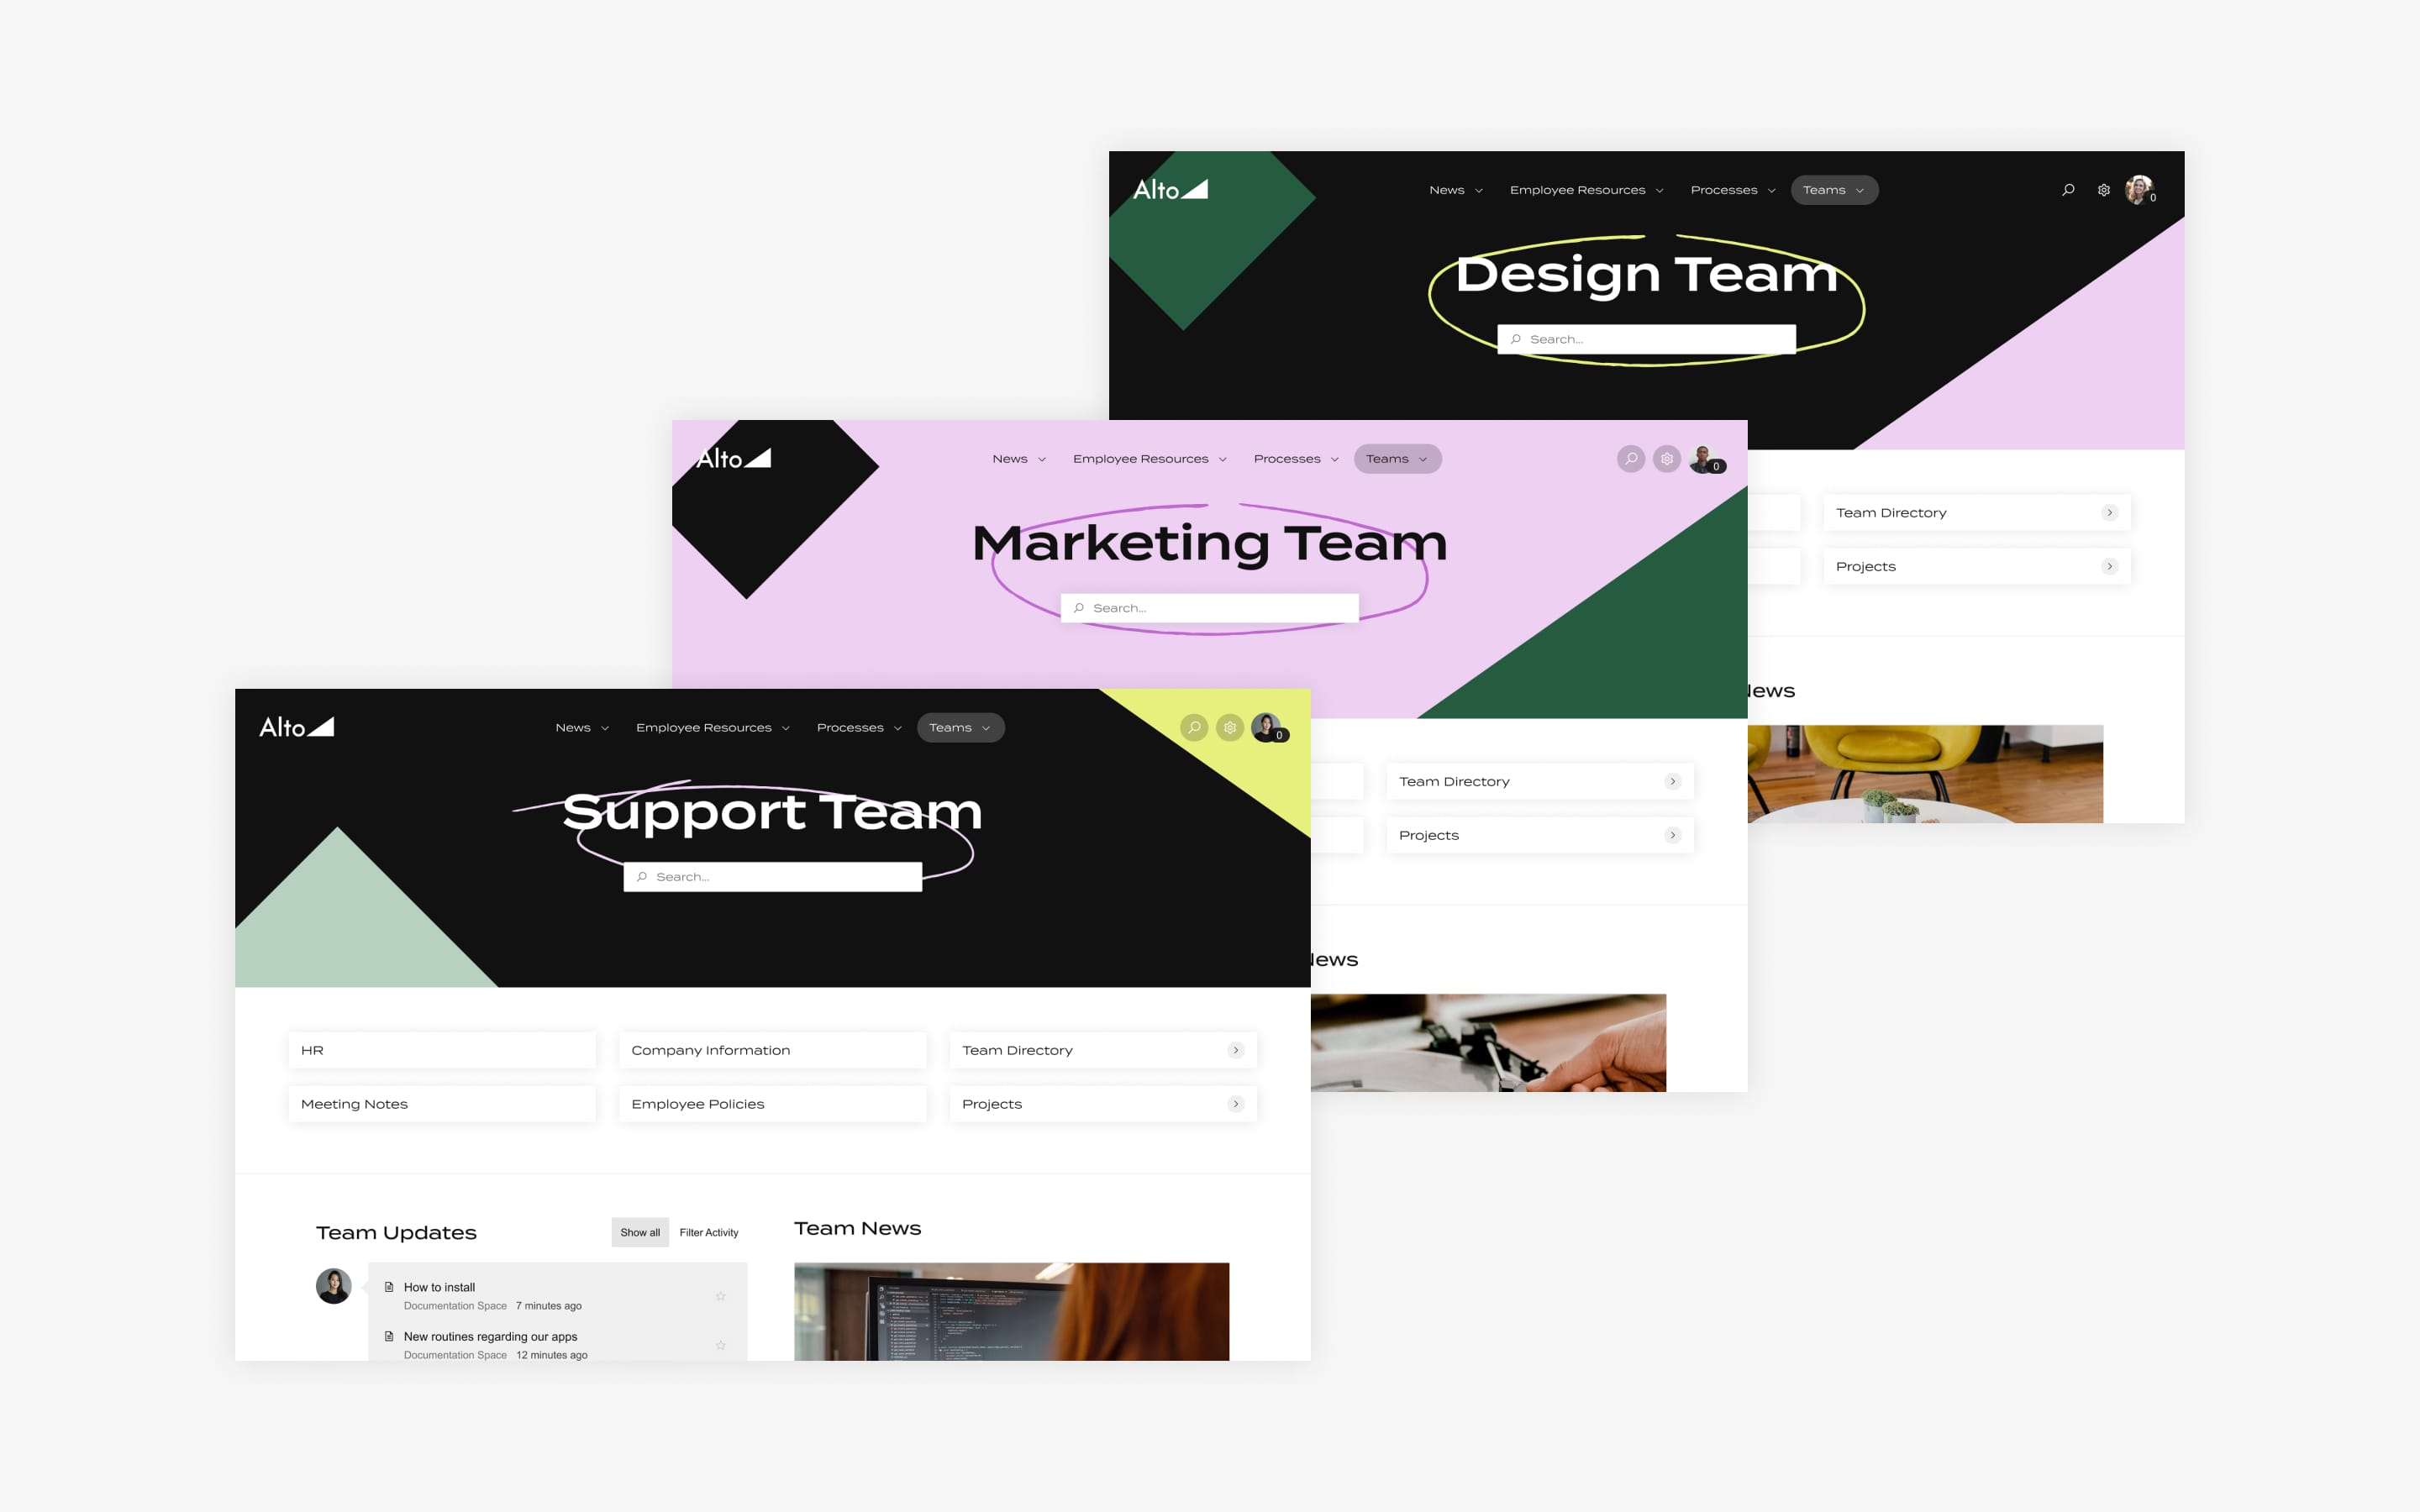Click Show All in Team Updates
The height and width of the screenshot is (1512, 2420).
(639, 1231)
